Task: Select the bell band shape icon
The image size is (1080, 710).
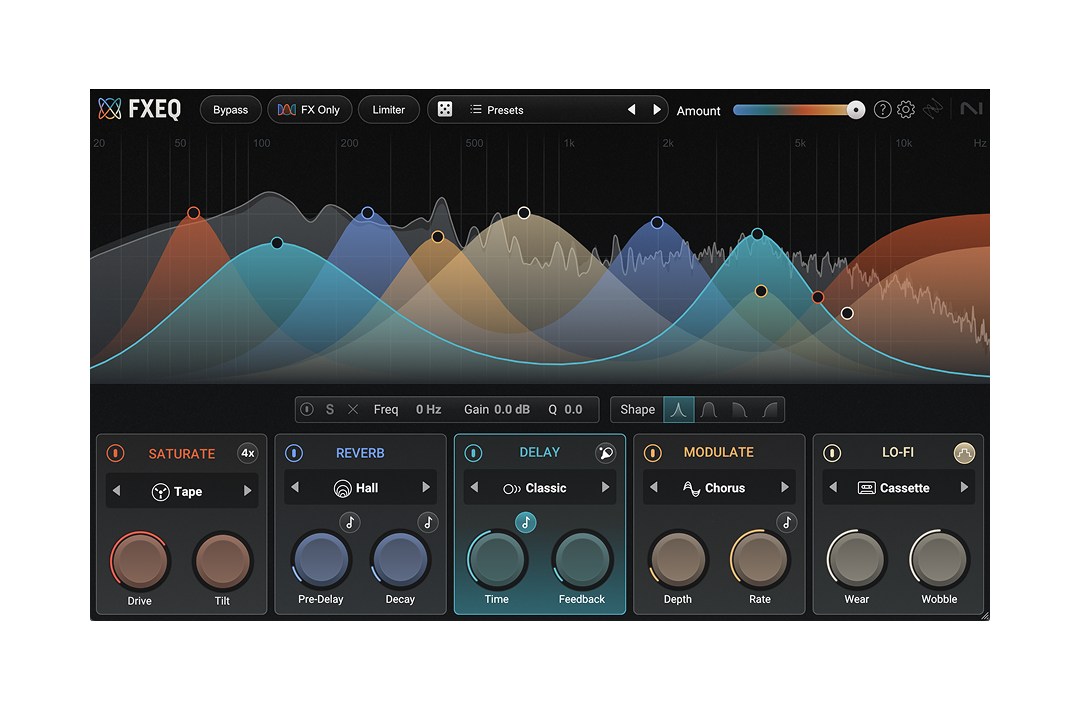Action: tap(678, 410)
